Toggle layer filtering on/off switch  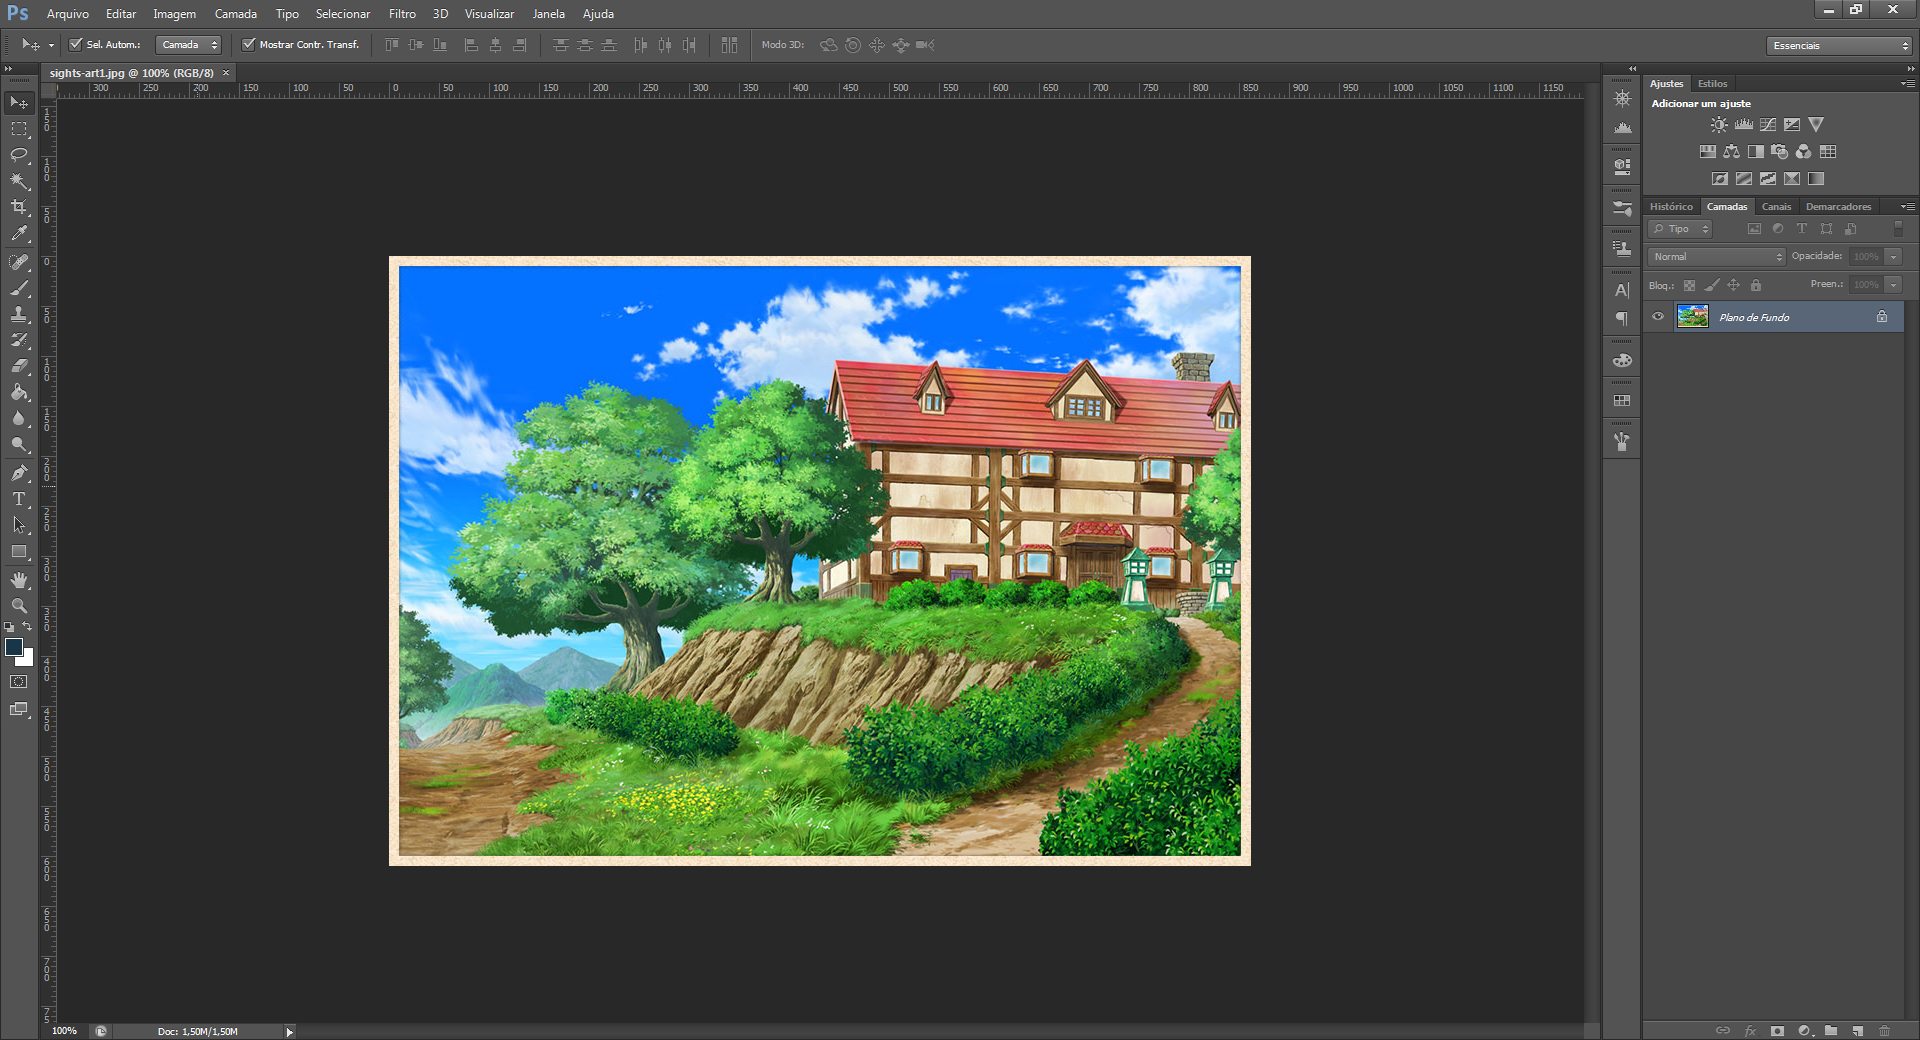pyautogui.click(x=1898, y=229)
